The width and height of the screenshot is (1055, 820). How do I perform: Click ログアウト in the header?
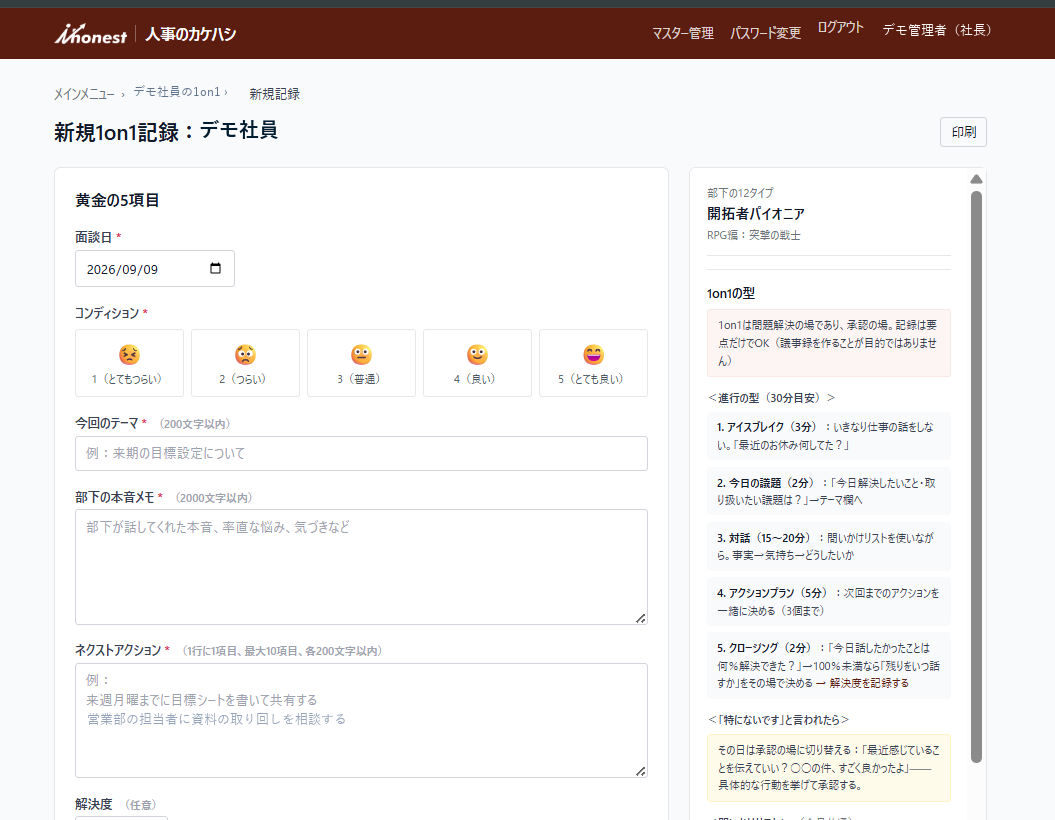(x=840, y=28)
